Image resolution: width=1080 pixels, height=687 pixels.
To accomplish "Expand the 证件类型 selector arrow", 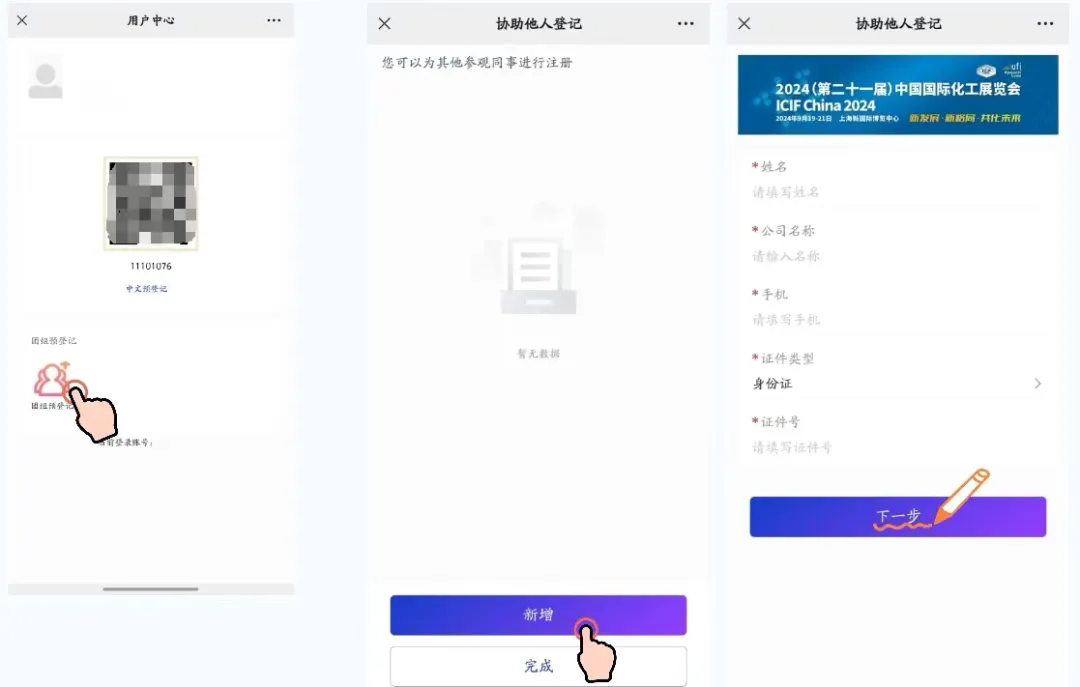I will 1037,384.
